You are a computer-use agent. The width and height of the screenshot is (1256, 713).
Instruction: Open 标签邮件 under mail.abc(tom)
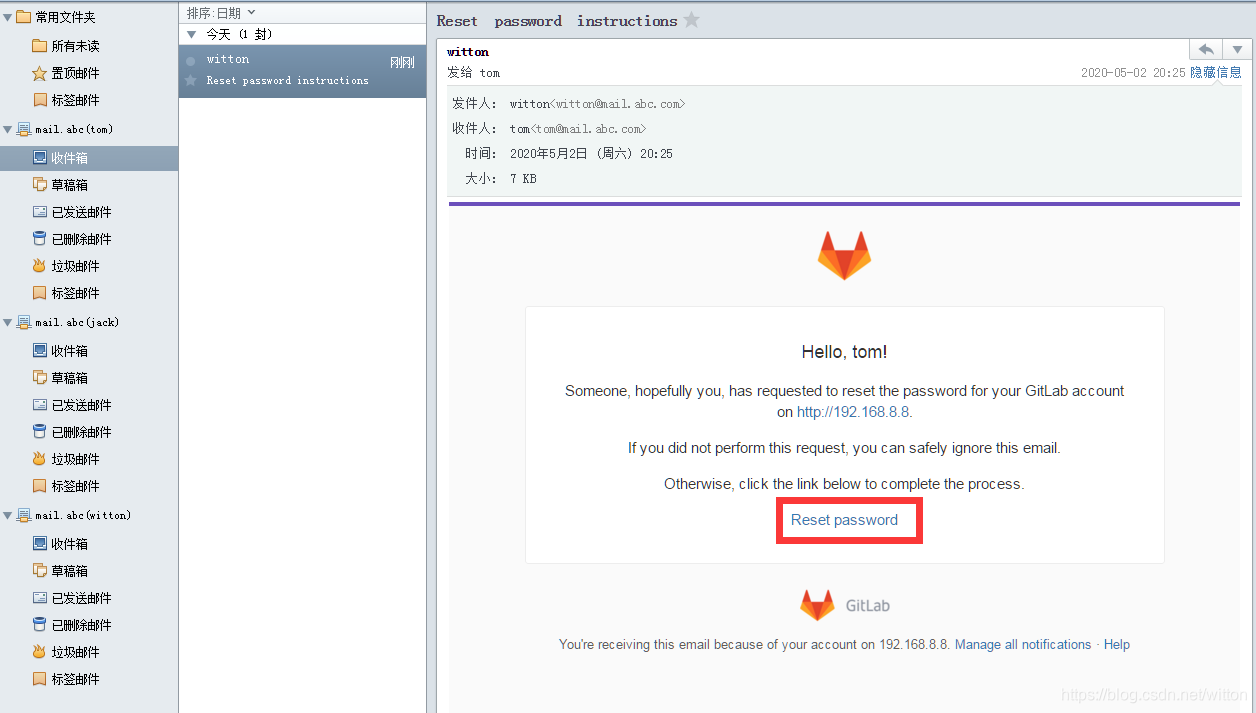(x=66, y=293)
